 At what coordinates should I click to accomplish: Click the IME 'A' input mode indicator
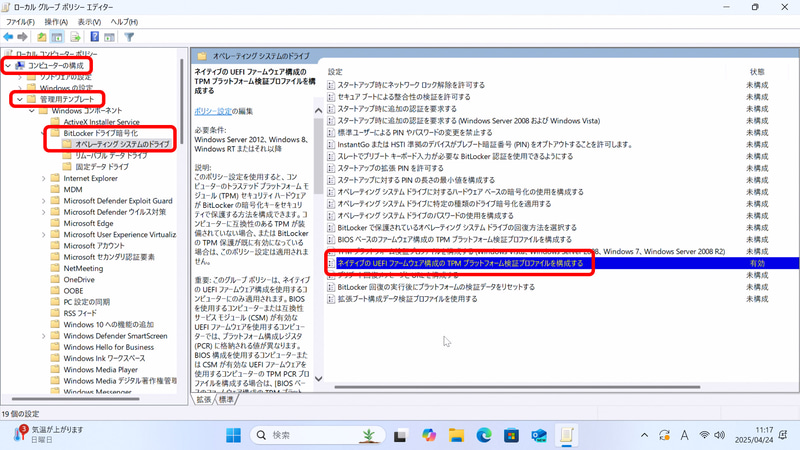(x=684, y=435)
